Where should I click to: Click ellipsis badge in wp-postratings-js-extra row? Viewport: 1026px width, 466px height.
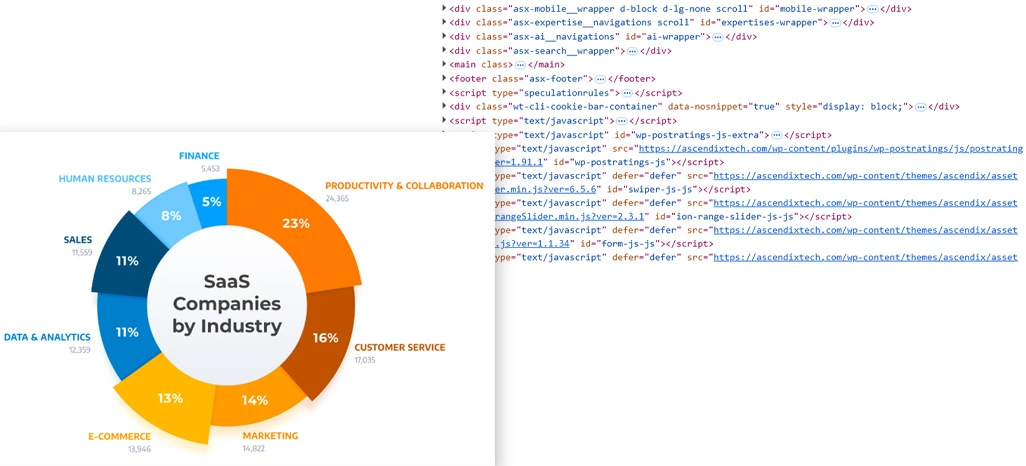tap(776, 135)
